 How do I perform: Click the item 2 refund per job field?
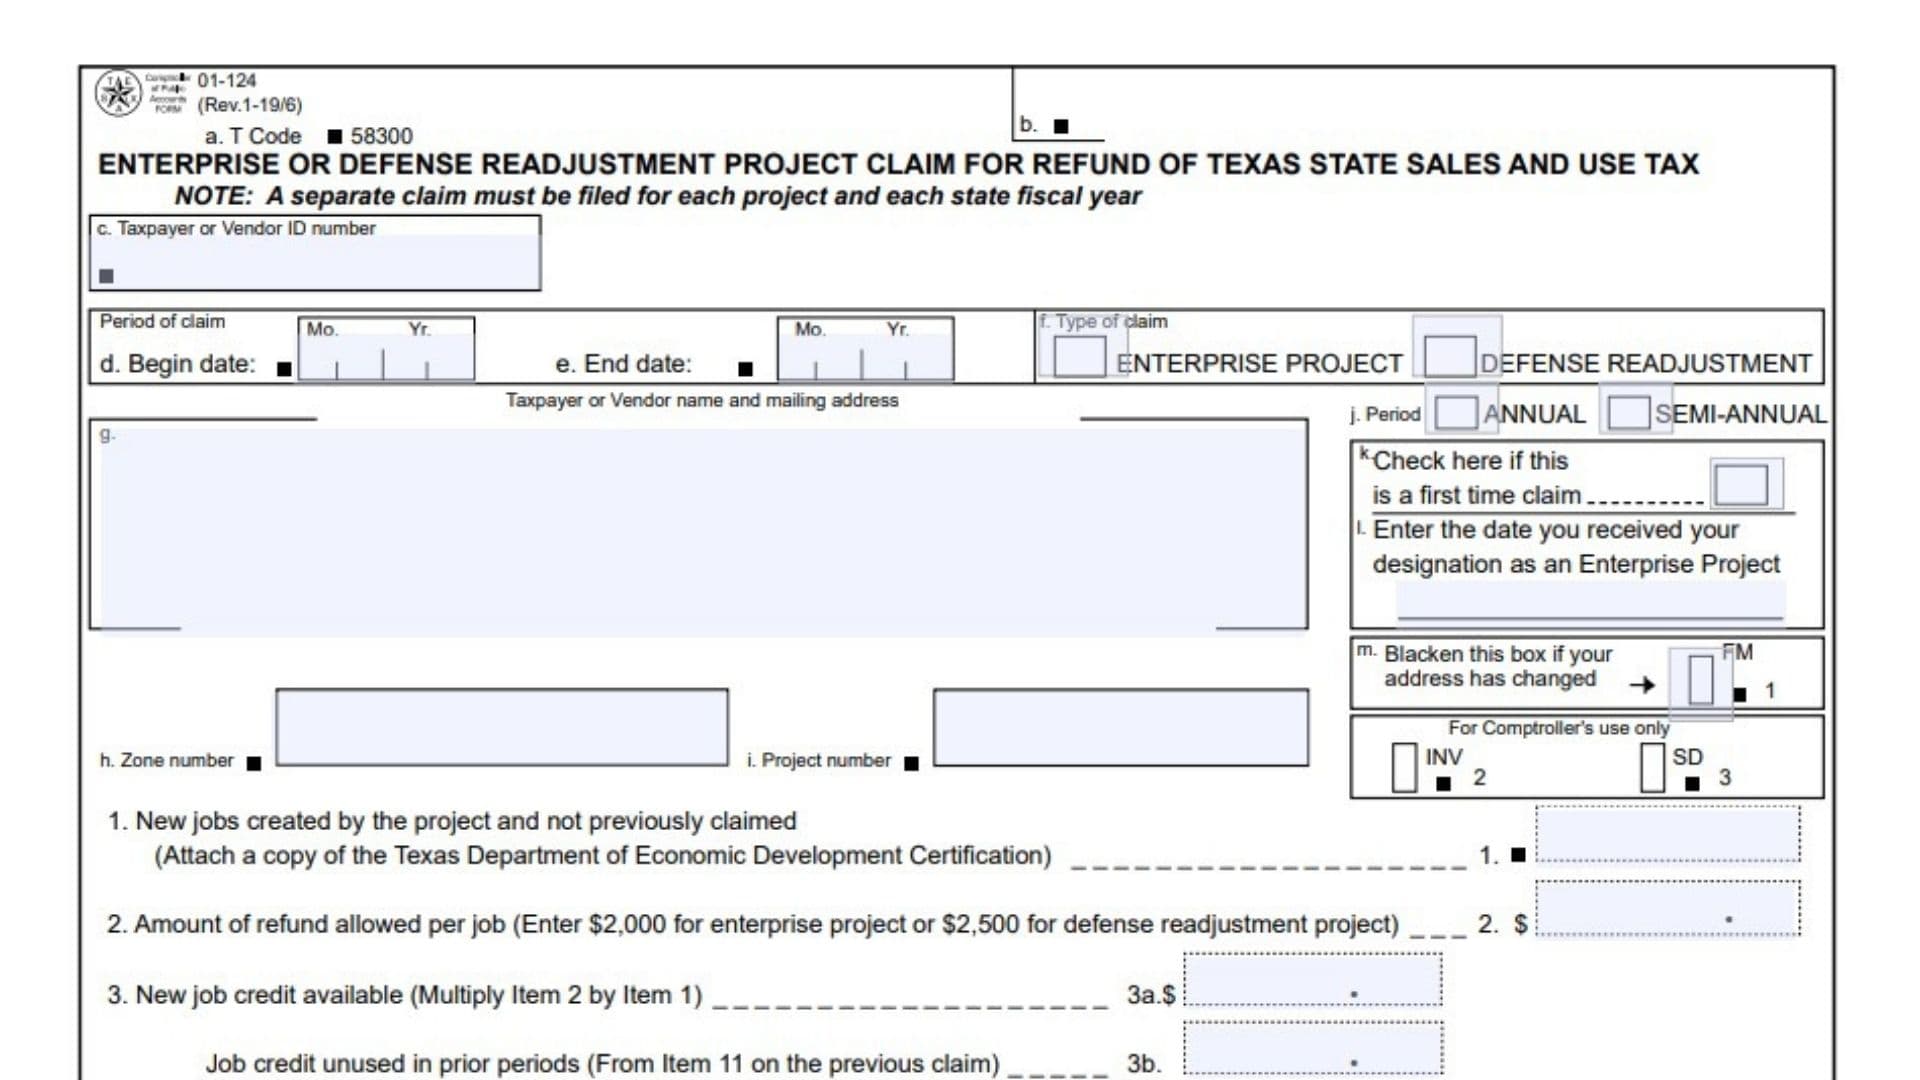(x=1668, y=909)
